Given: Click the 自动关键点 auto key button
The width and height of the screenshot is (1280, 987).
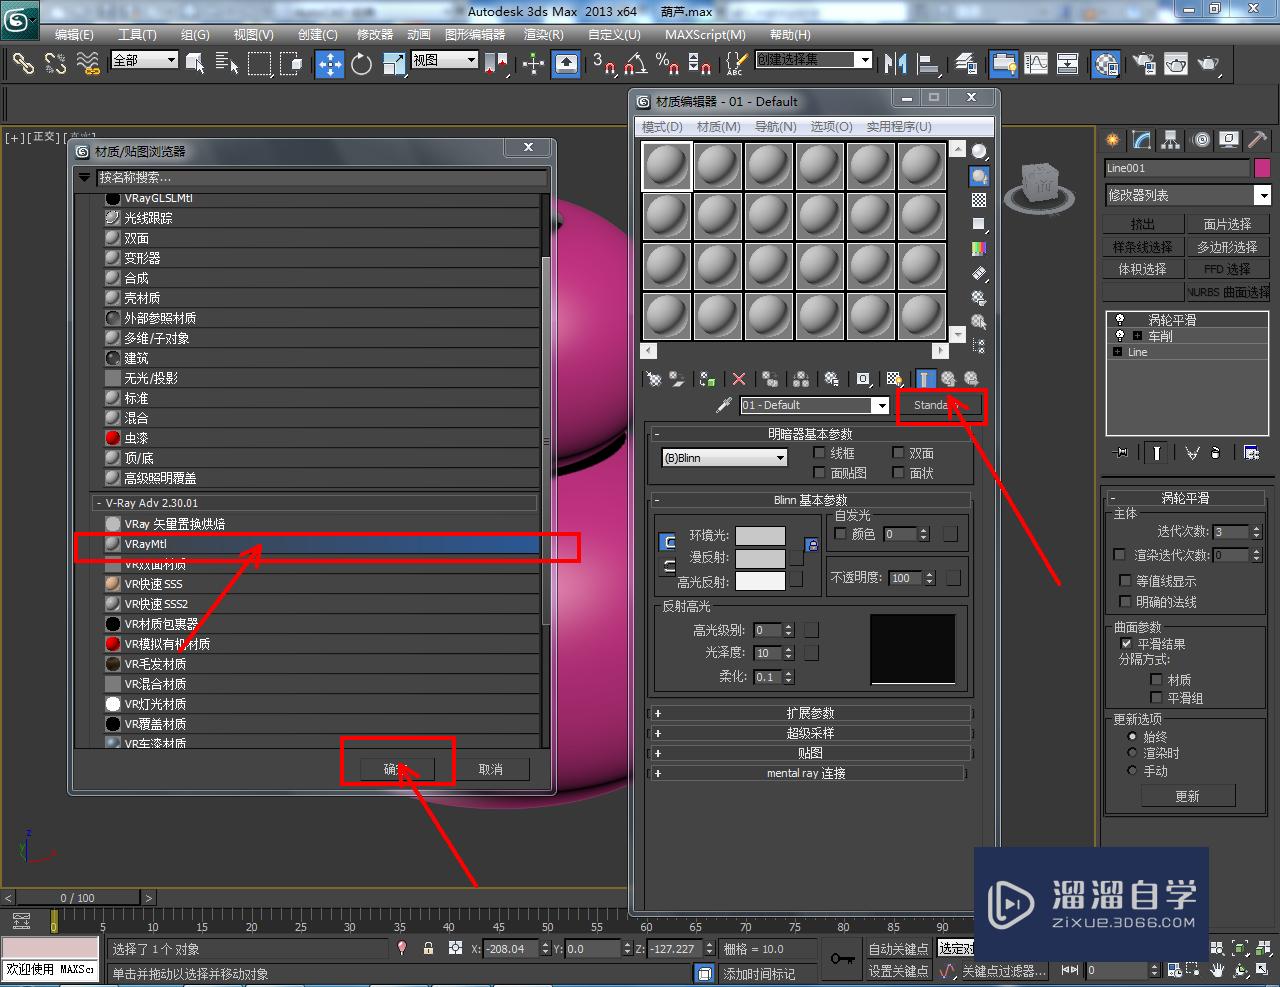Looking at the screenshot, I should (x=898, y=949).
